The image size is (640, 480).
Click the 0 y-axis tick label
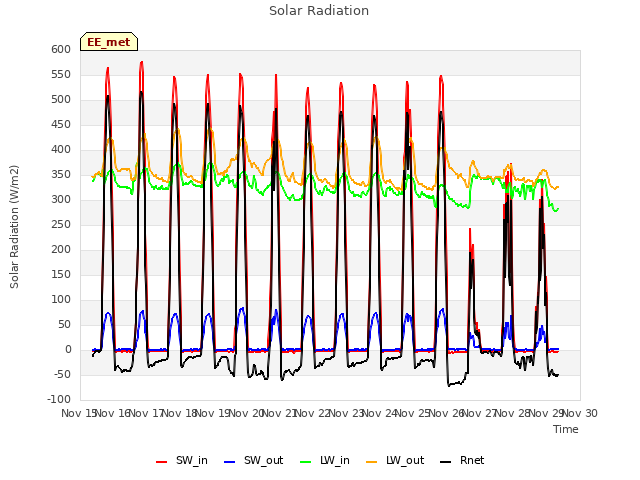(x=68, y=350)
